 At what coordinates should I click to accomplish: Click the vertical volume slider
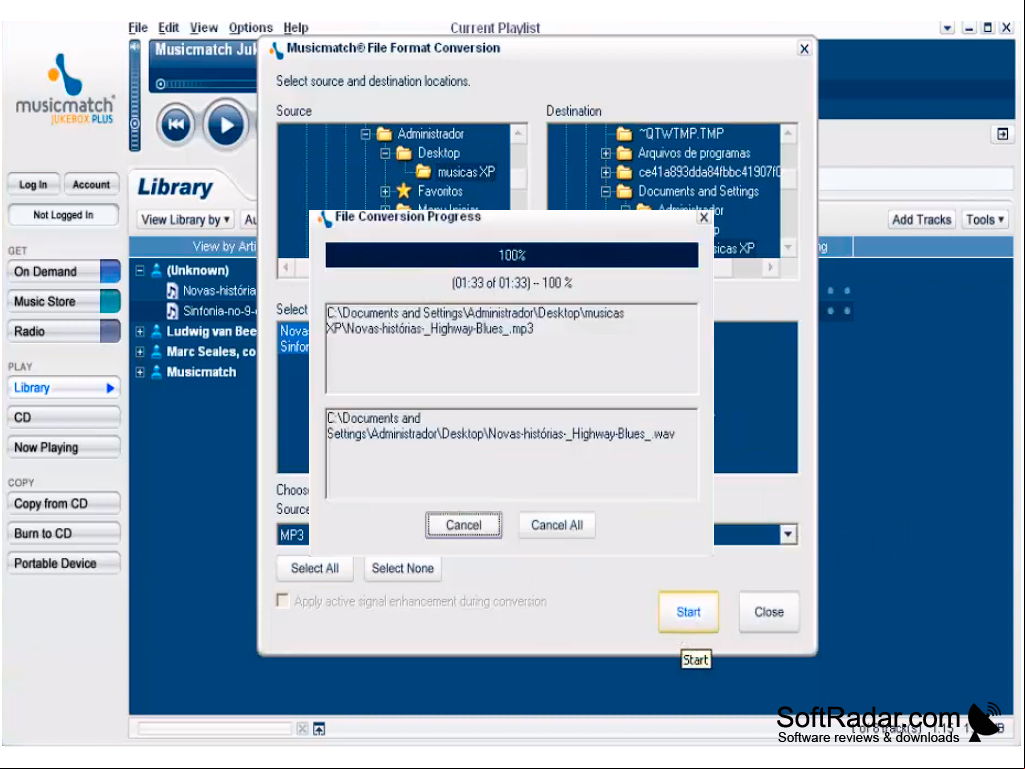tap(135, 96)
